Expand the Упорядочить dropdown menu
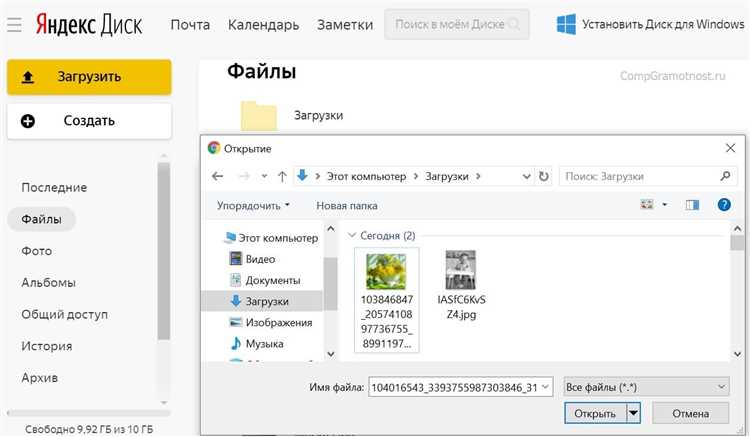 pos(253,205)
